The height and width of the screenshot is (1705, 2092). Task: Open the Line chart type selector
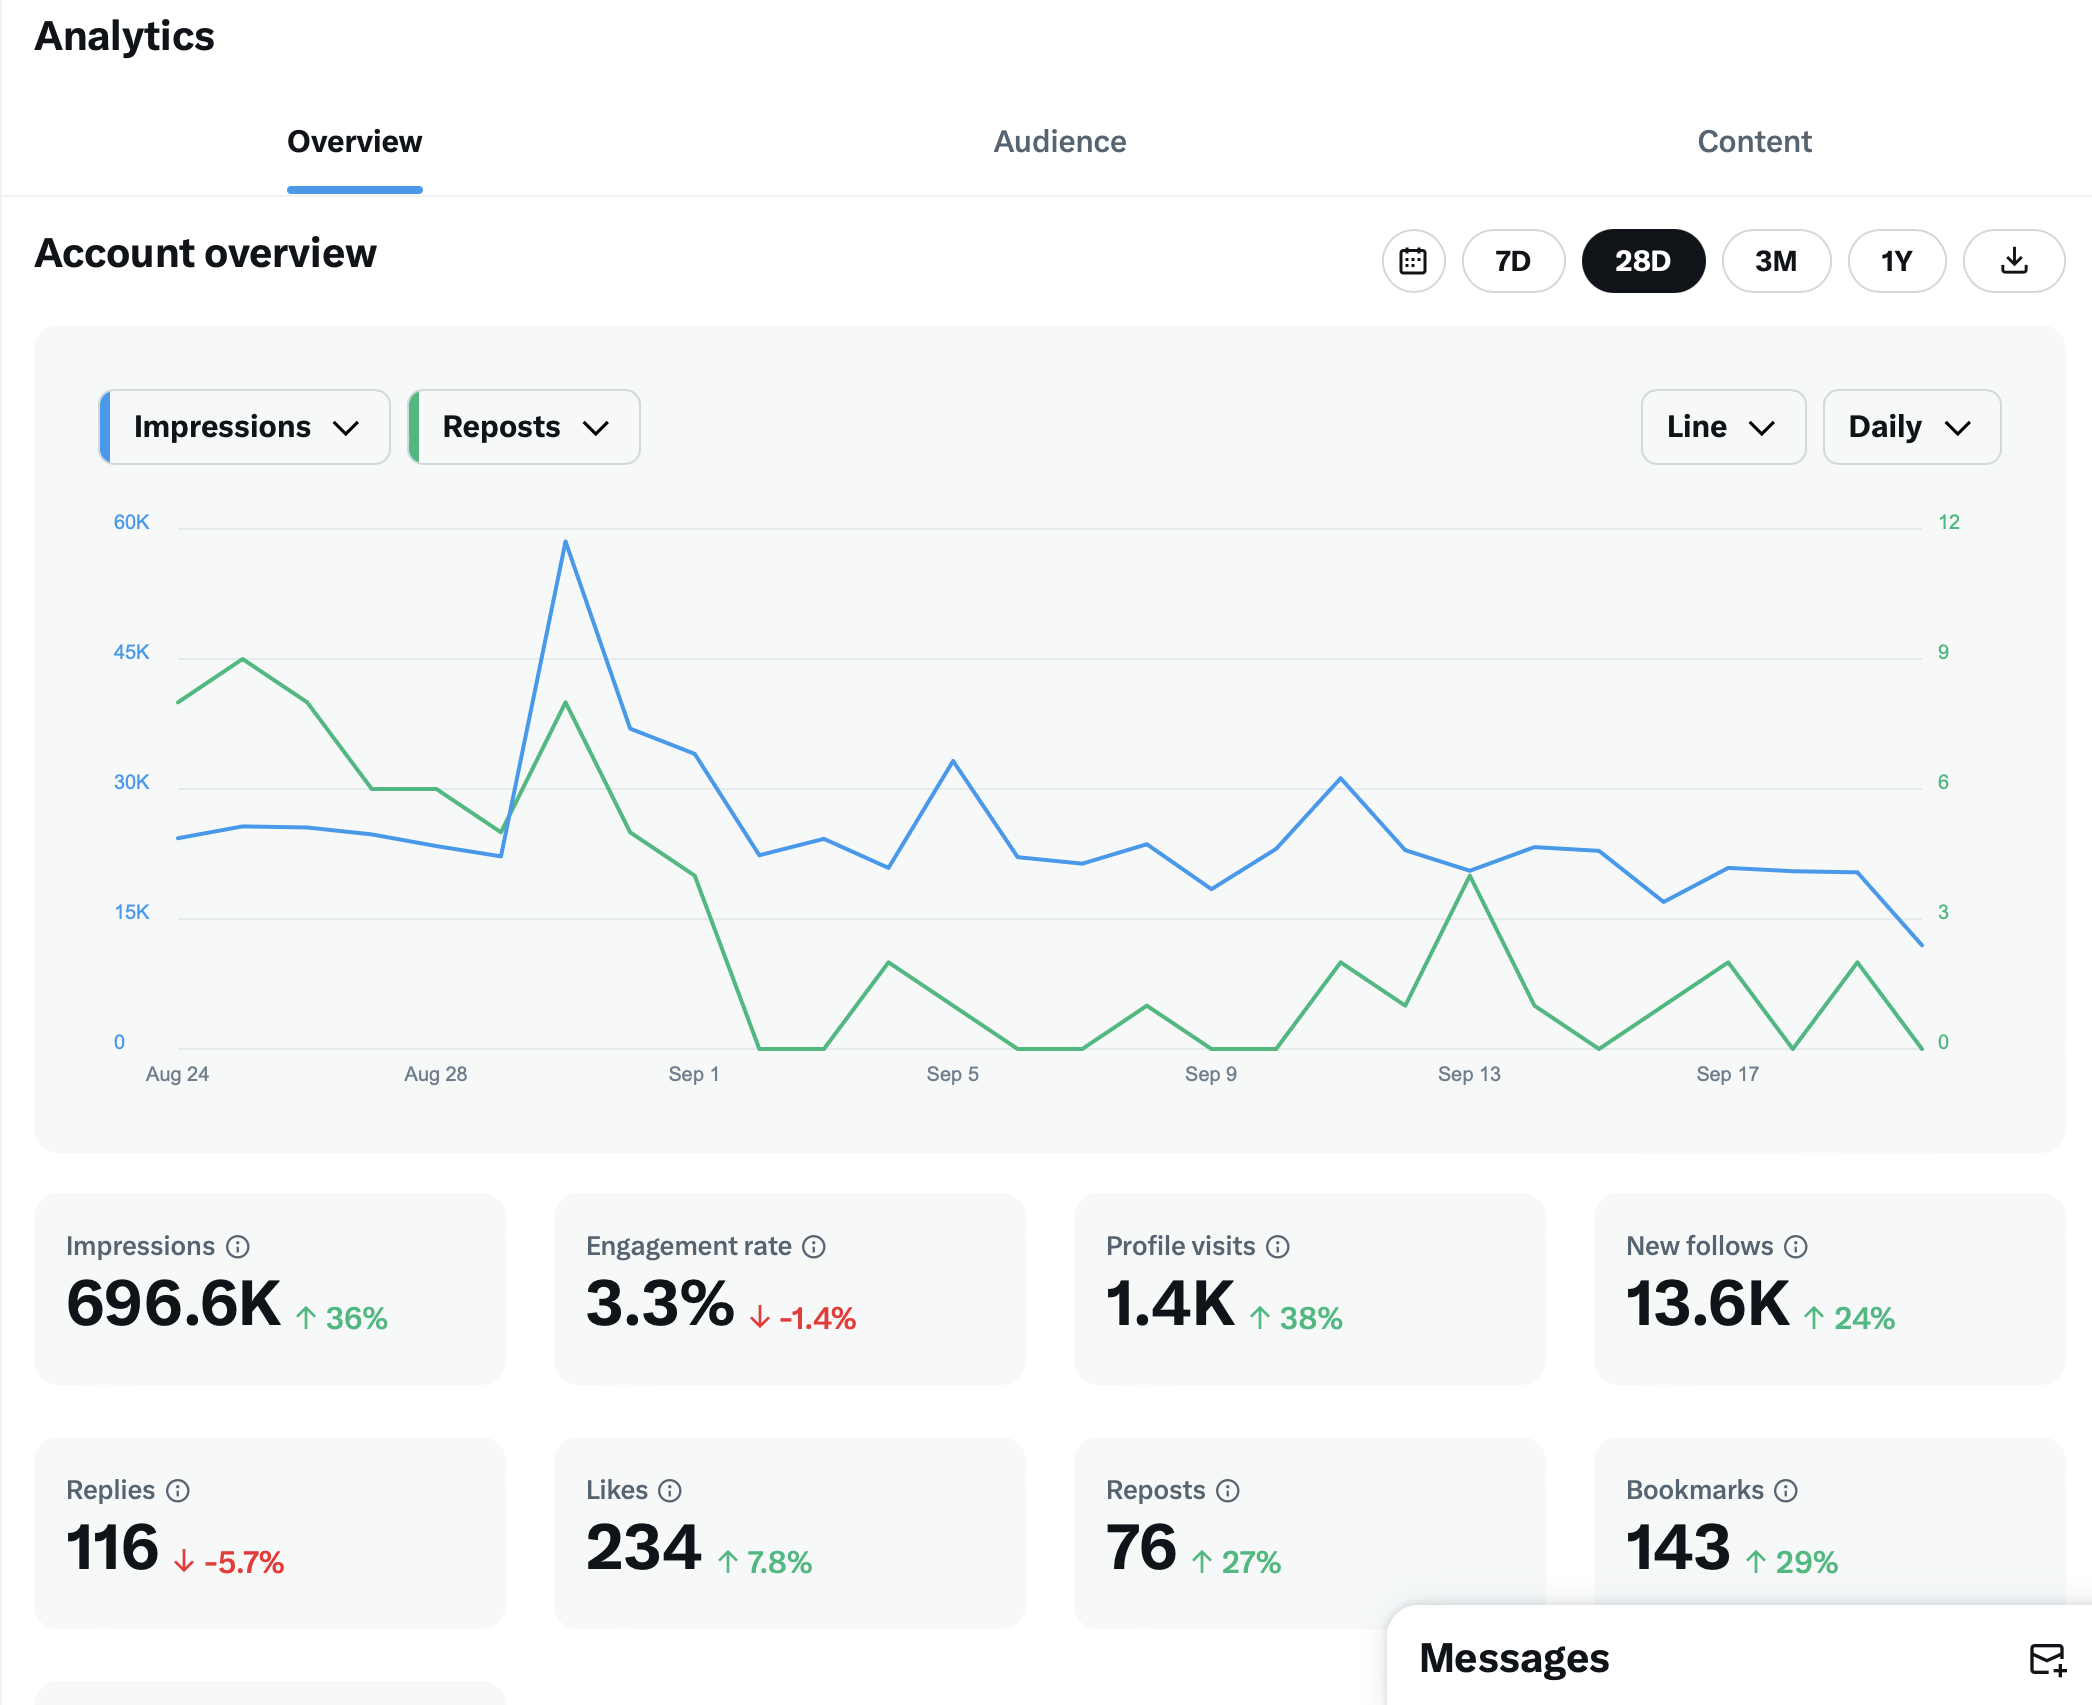1723,427
